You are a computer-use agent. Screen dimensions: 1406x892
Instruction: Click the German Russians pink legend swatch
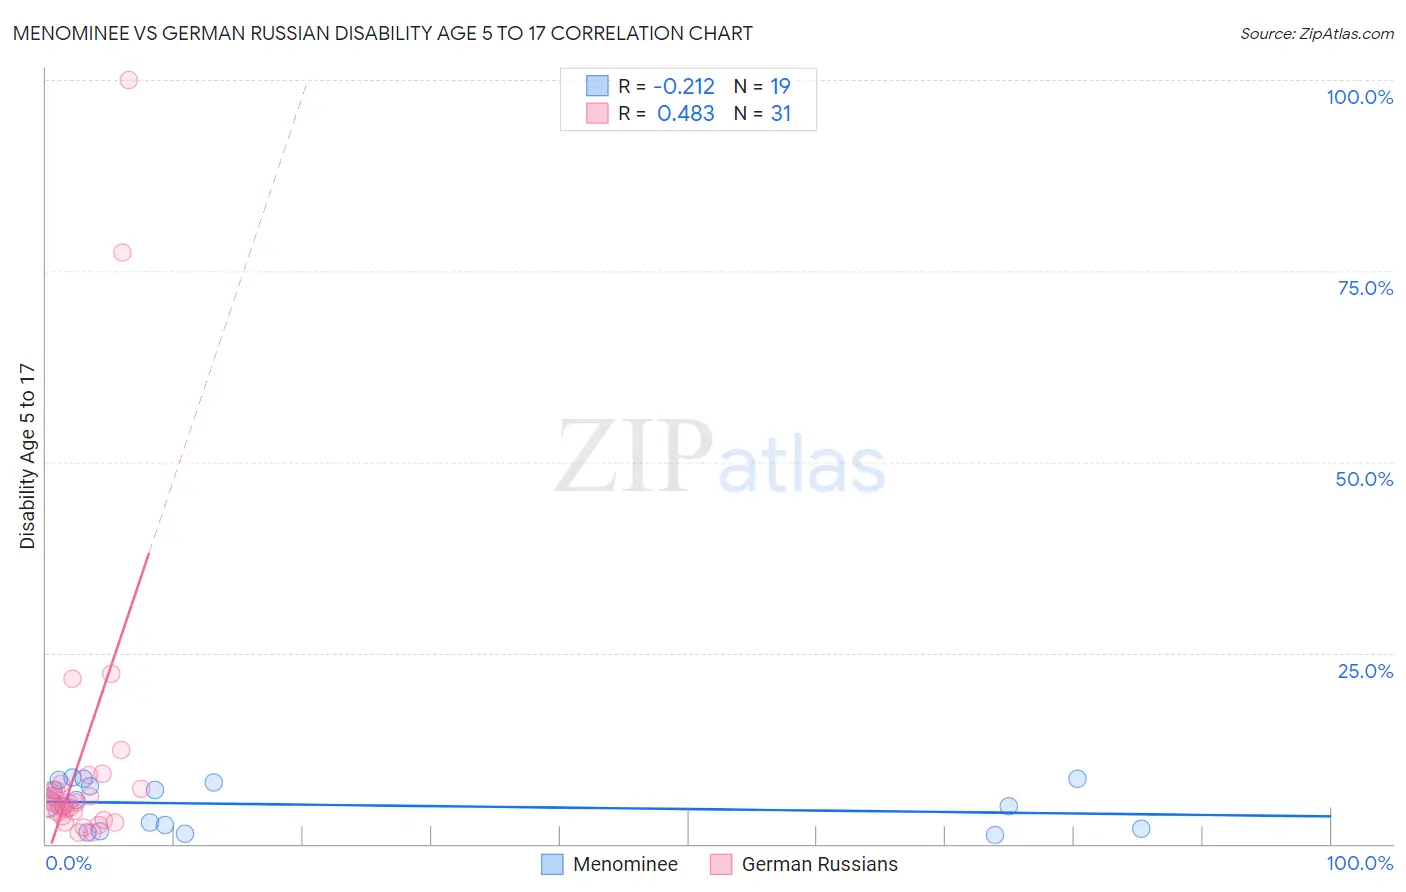pos(721,864)
